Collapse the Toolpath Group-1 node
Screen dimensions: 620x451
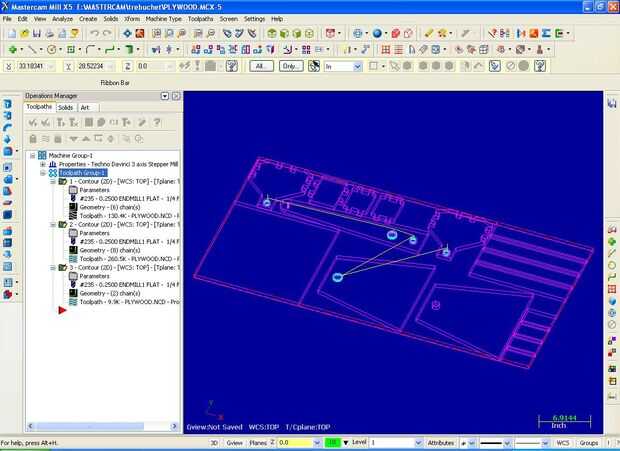click(43, 173)
